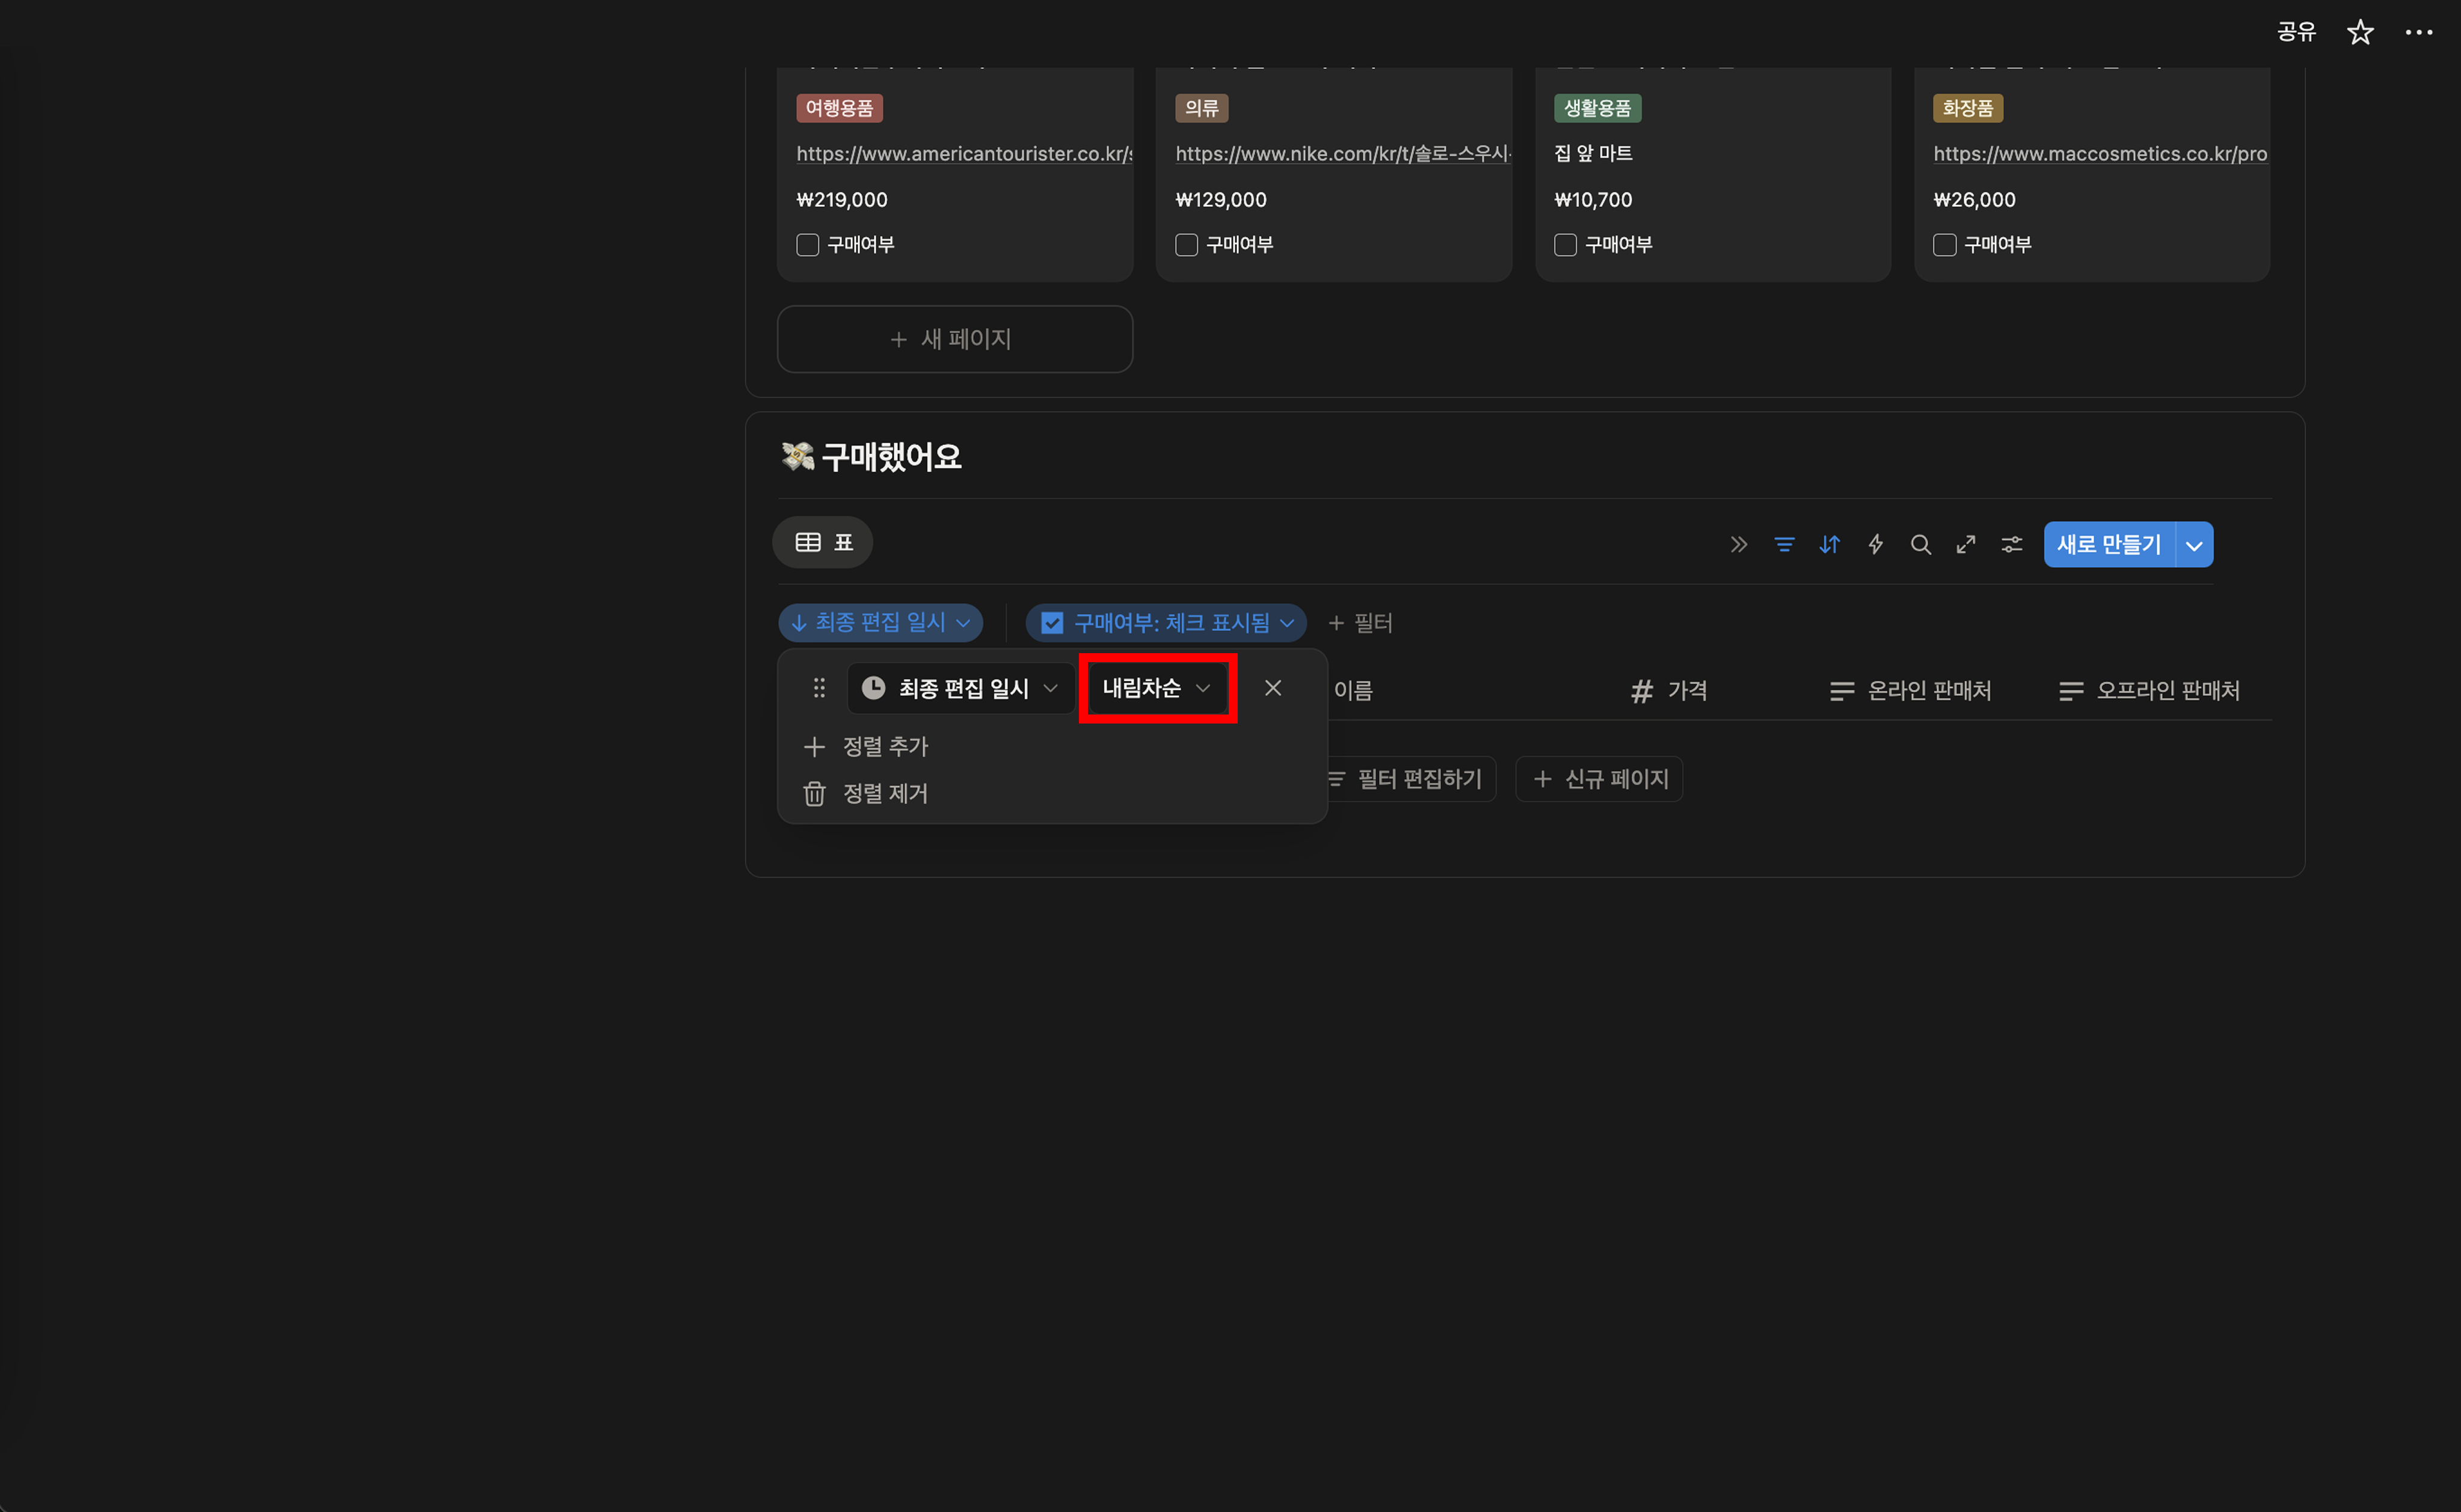Open database in full page via expand icon
2461x1512 pixels.
tap(1966, 544)
